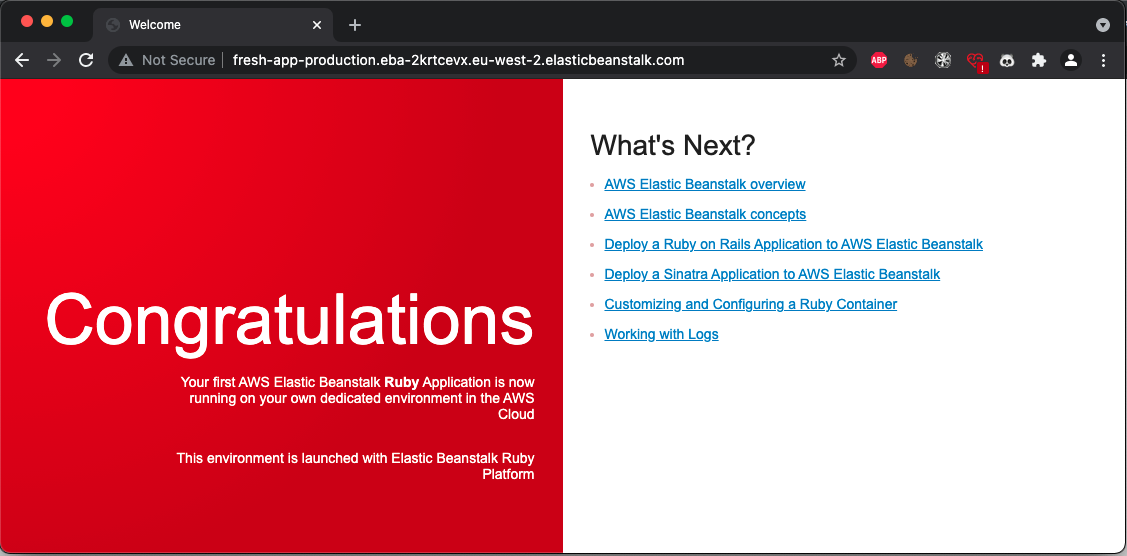Close the Welcome tab
This screenshot has height=556, width=1127.
[317, 25]
